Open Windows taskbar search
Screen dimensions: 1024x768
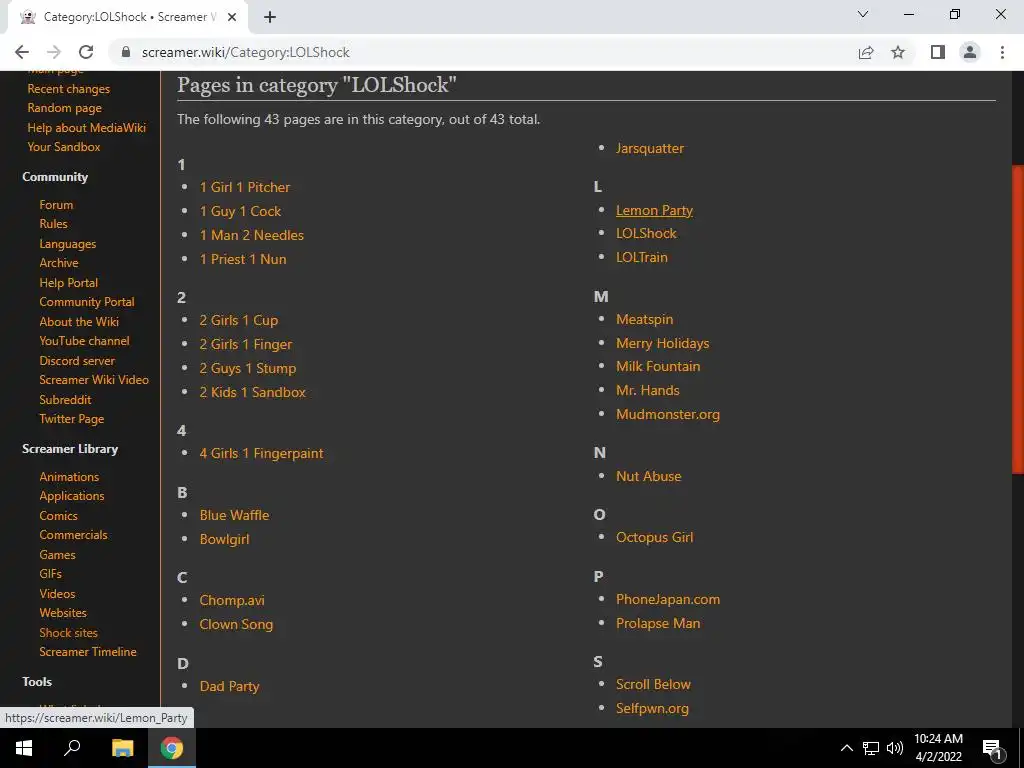click(x=72, y=748)
